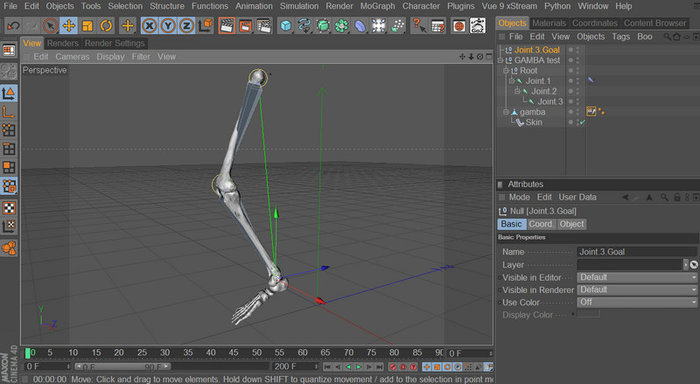Image resolution: width=700 pixels, height=384 pixels.
Task: Click the Render View clapperboard icon
Action: pyautogui.click(x=227, y=26)
